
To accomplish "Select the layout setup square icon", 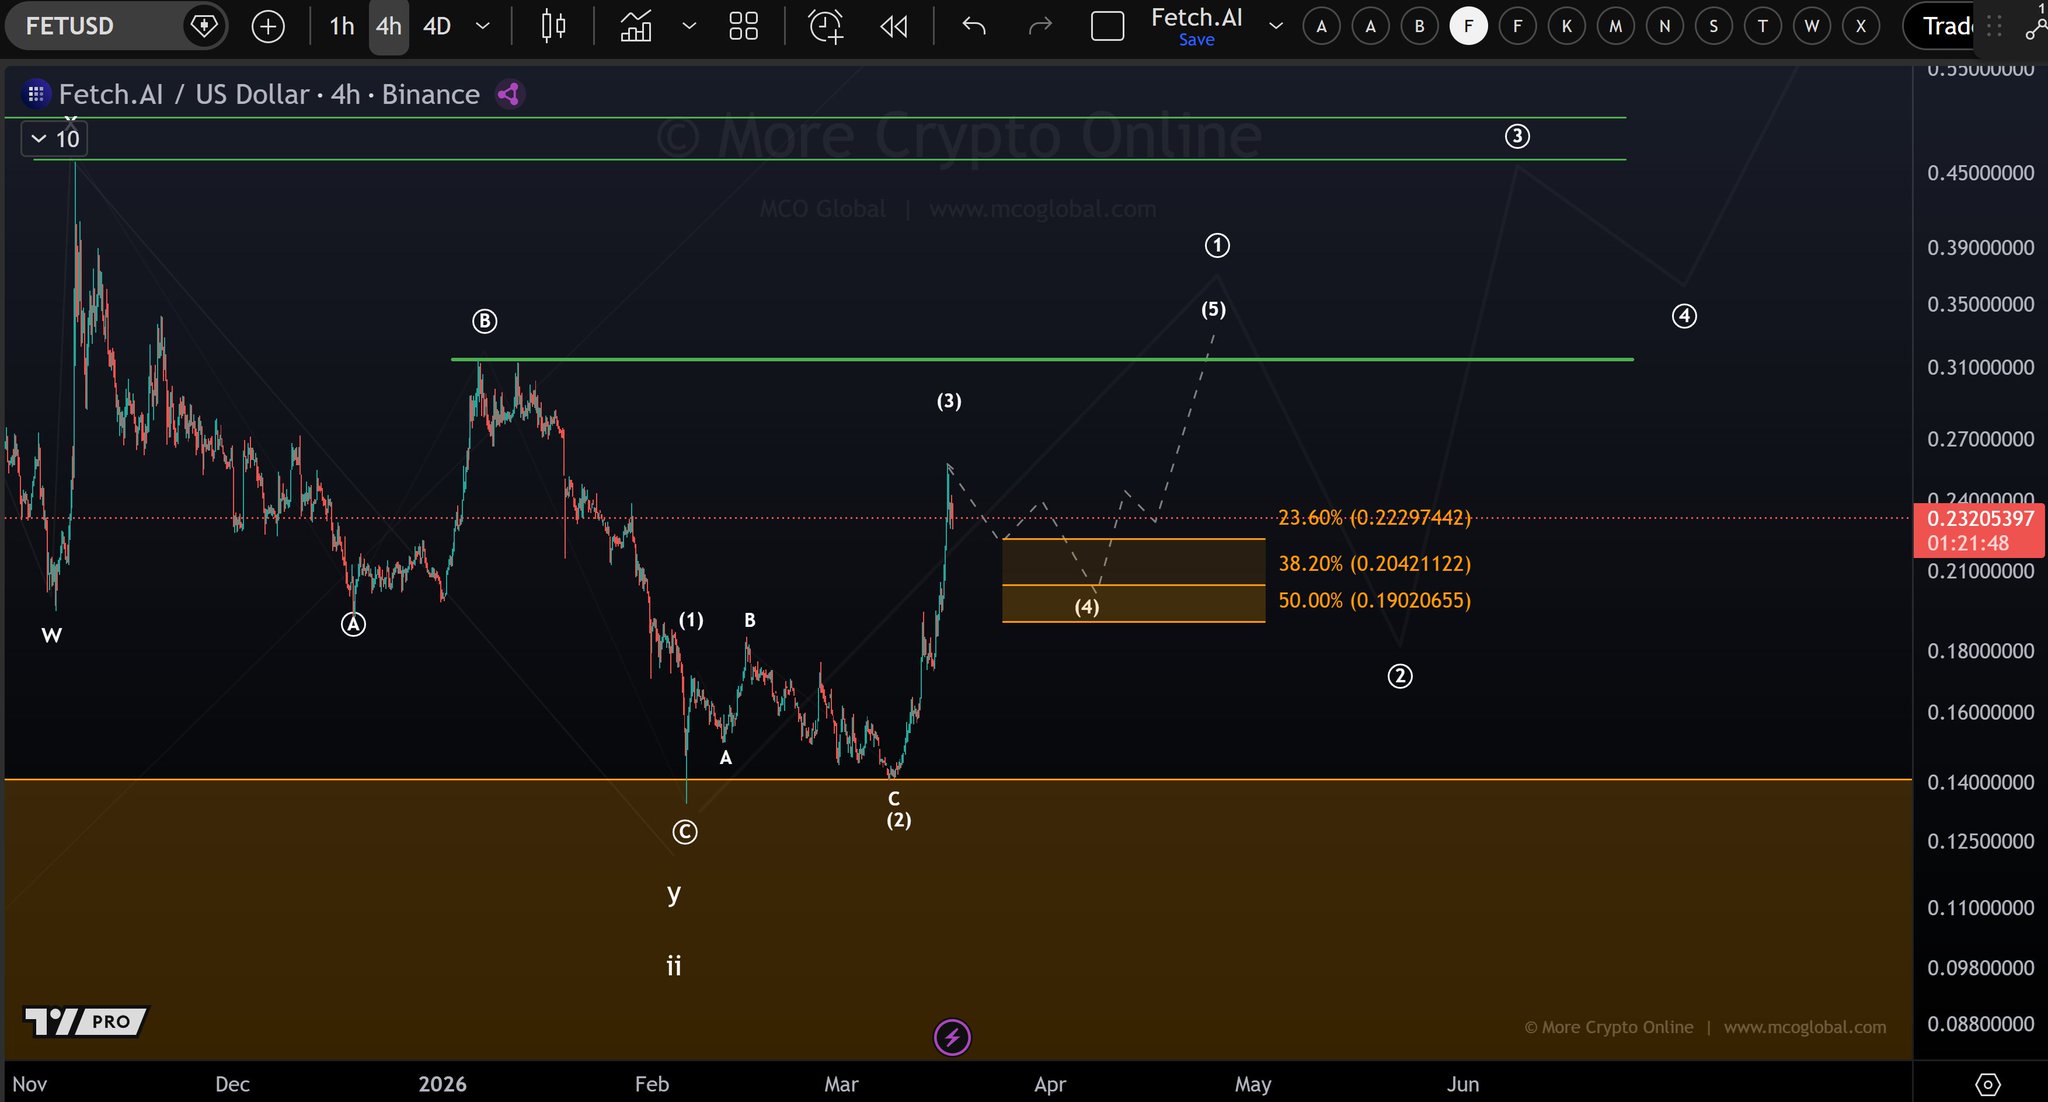I will coord(1107,26).
